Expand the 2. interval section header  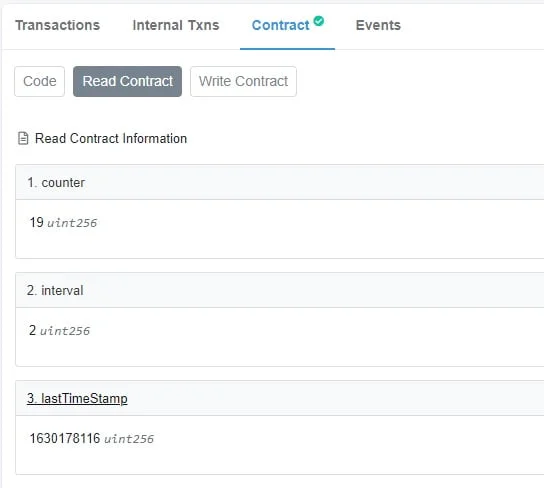pos(280,290)
